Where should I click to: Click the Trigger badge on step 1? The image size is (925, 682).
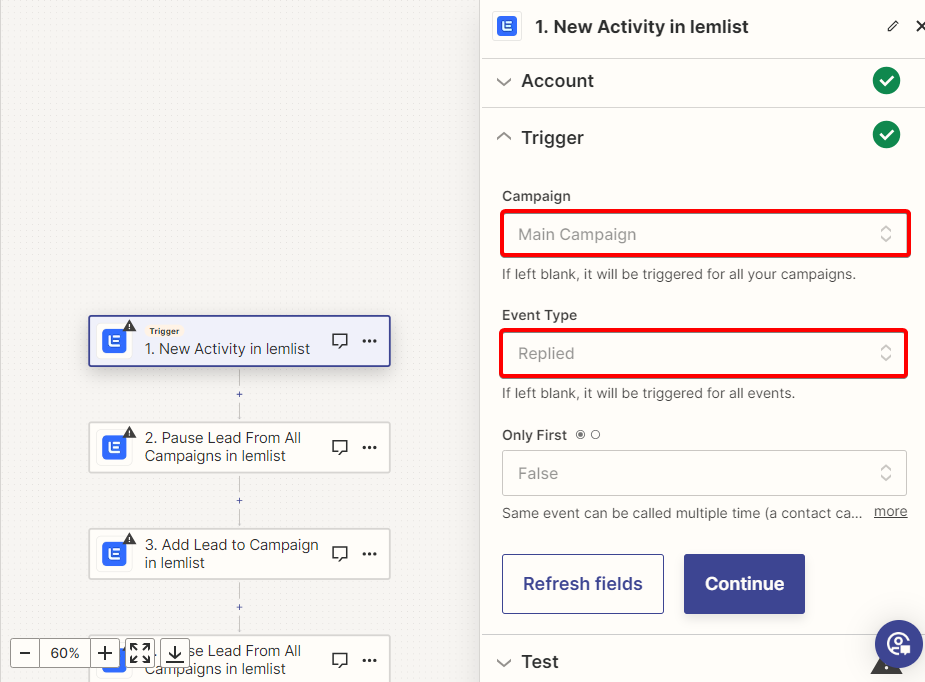[x=164, y=331]
